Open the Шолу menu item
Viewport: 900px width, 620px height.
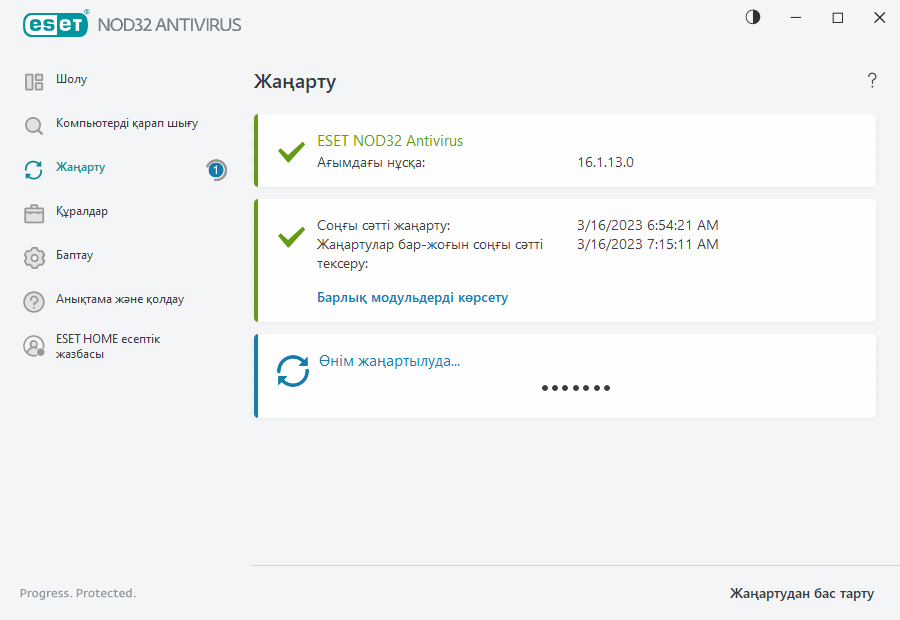click(x=71, y=79)
